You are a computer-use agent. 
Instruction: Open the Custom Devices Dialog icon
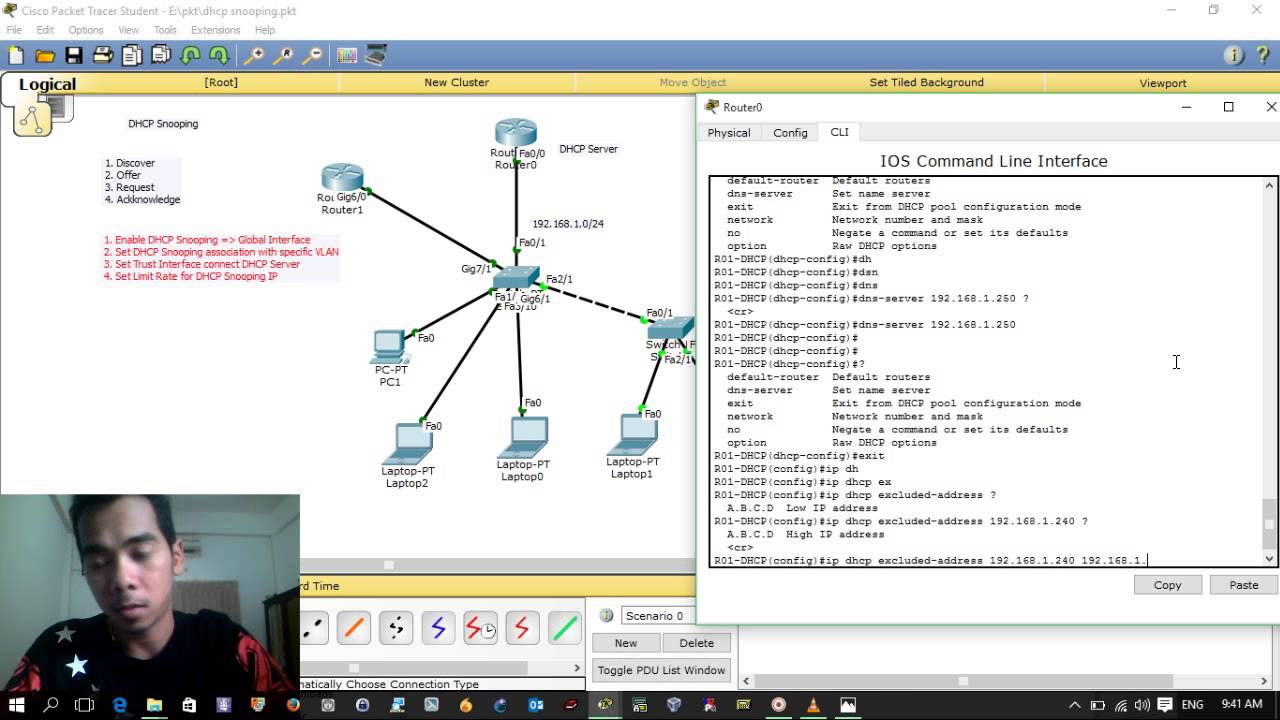pyautogui.click(x=376, y=56)
